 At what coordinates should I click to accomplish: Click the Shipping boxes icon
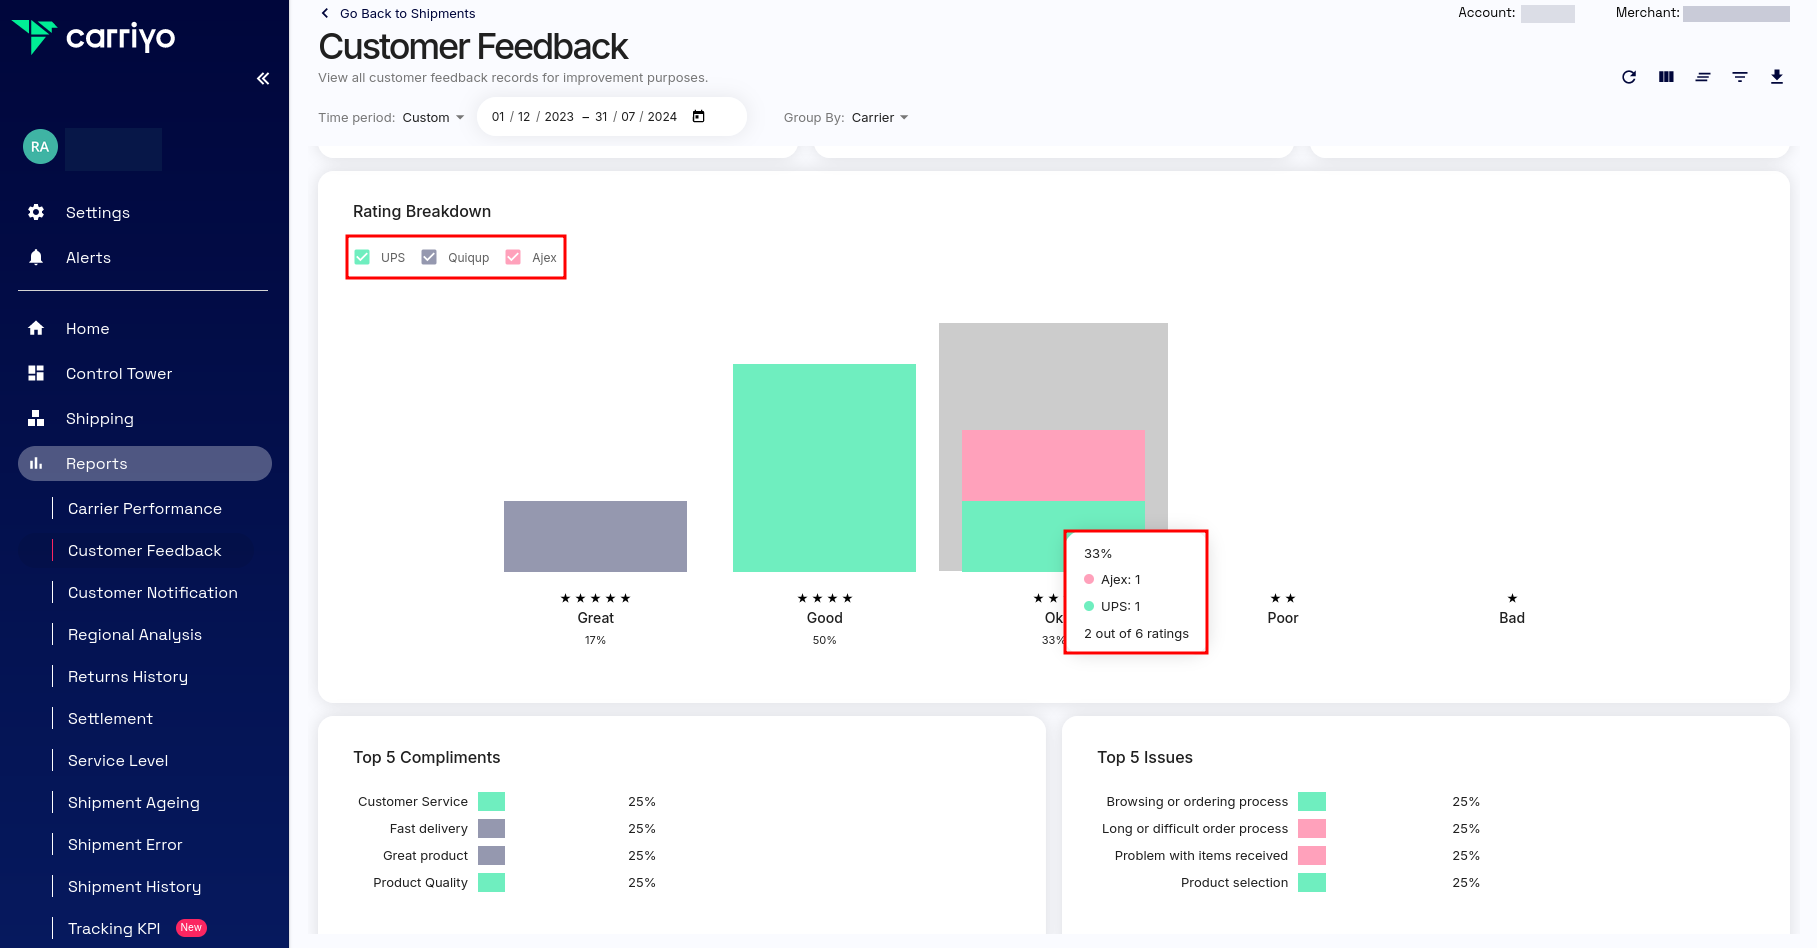(x=36, y=418)
